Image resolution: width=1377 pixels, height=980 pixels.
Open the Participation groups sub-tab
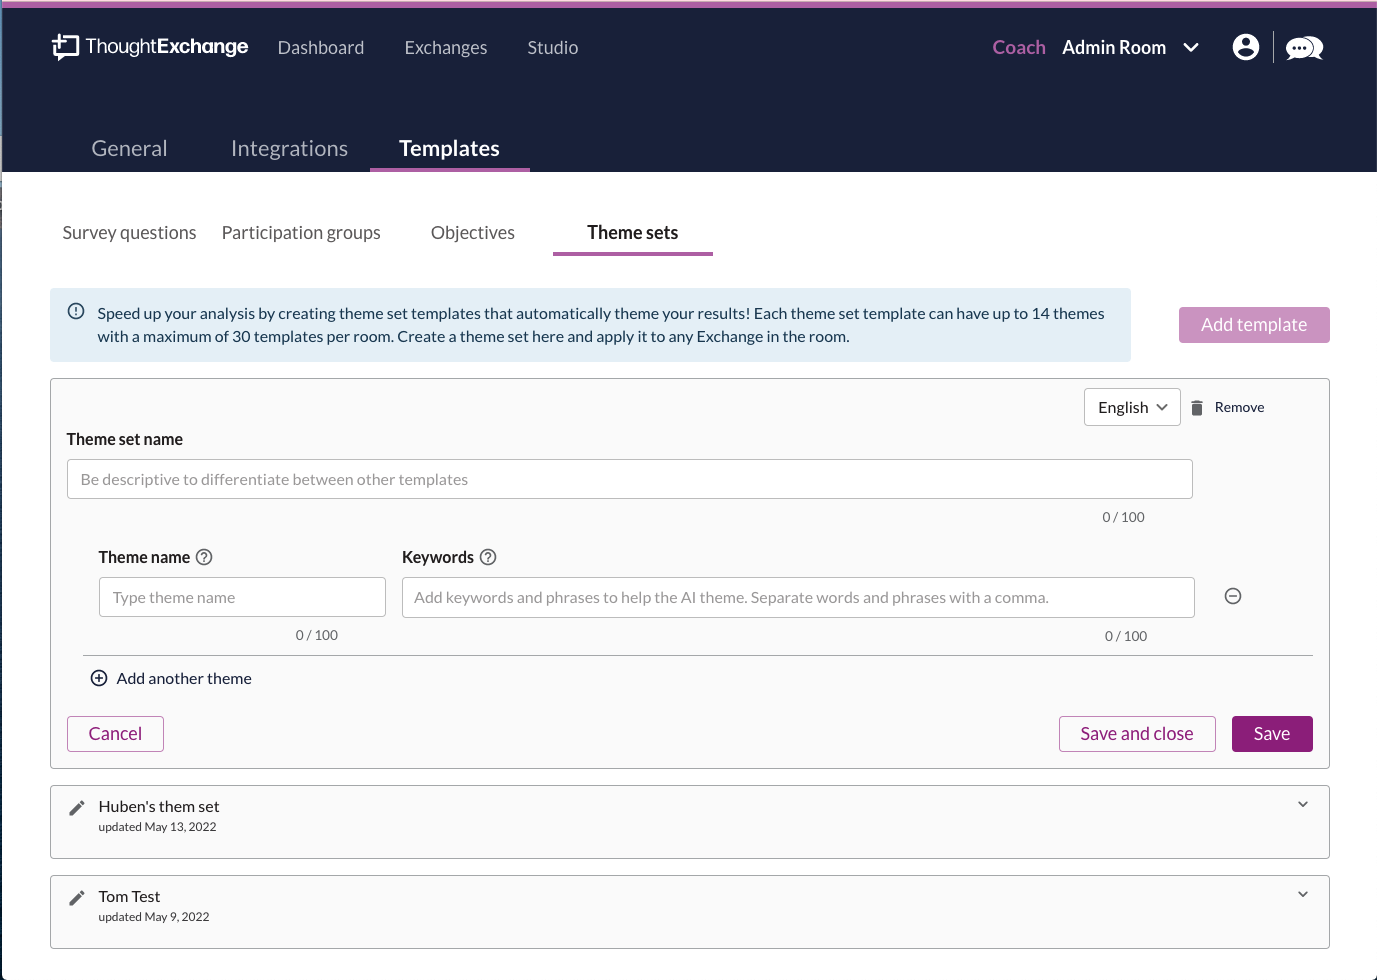tap(301, 232)
